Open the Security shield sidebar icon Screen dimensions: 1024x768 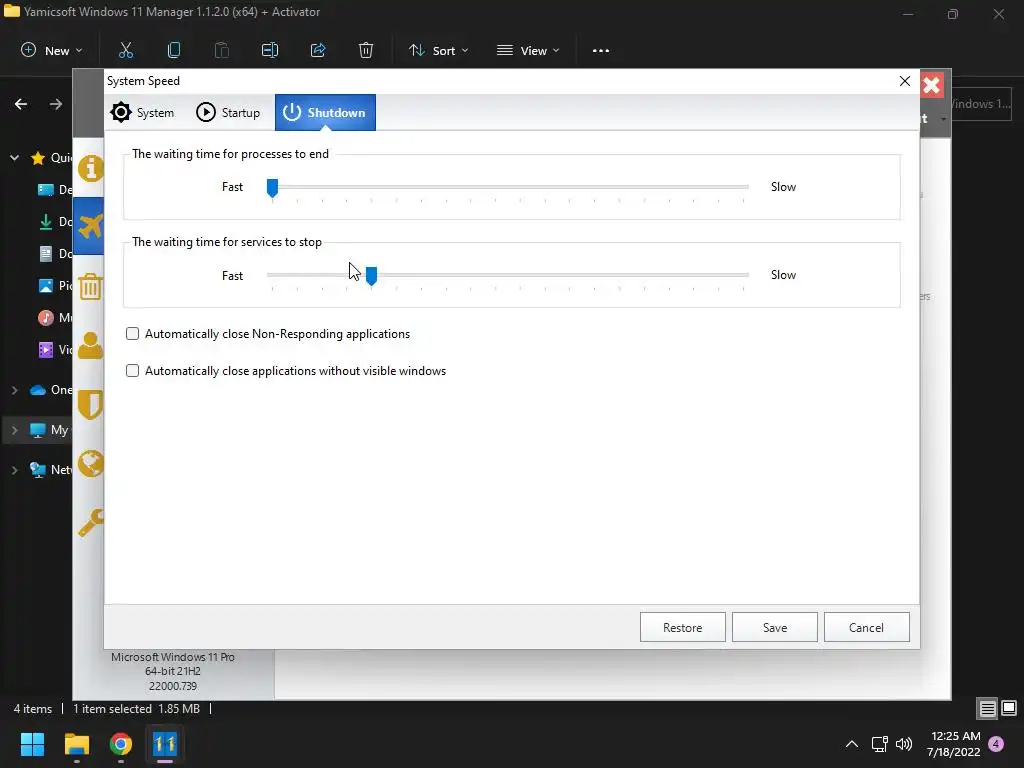pyautogui.click(x=90, y=405)
